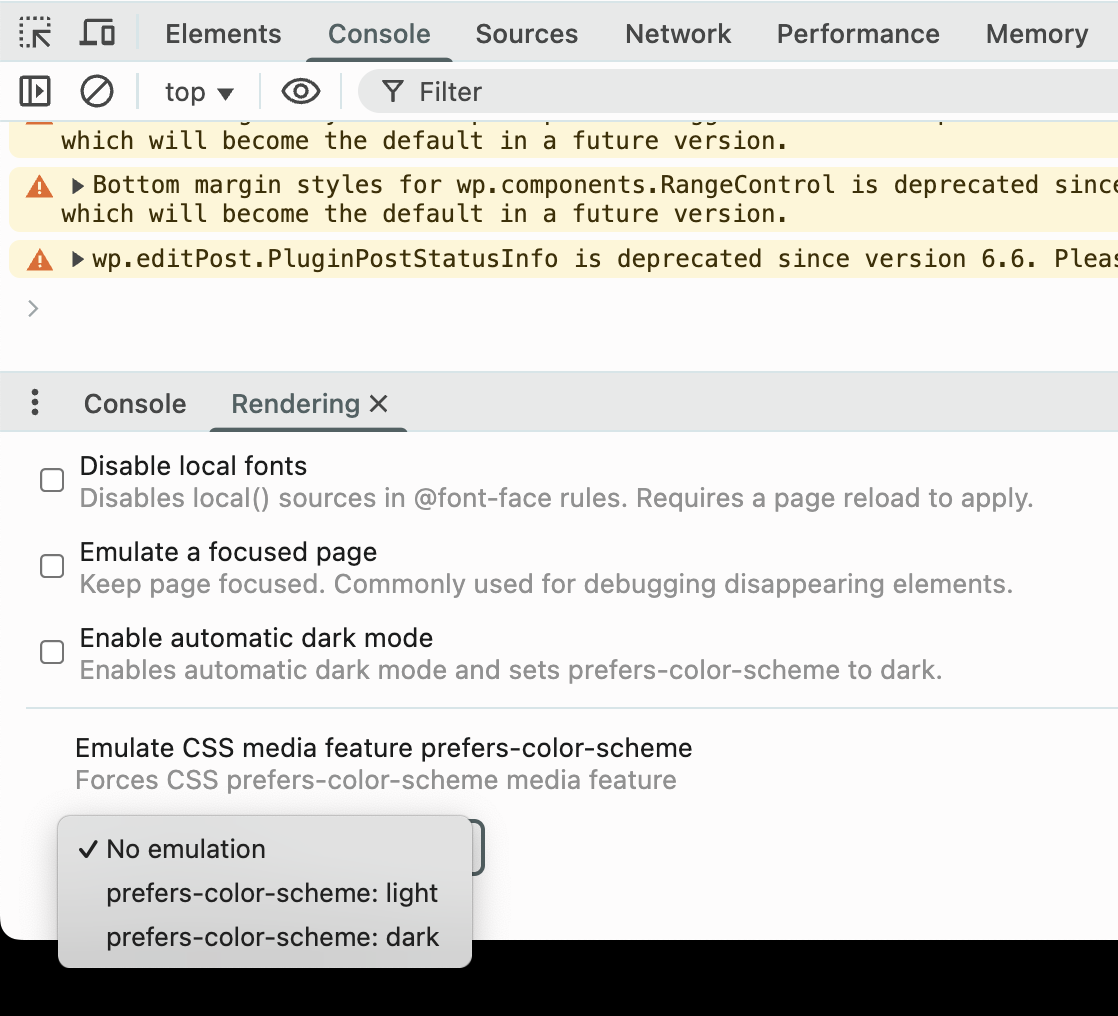
Task: Create live expression with eye icon
Action: pyautogui.click(x=300, y=92)
